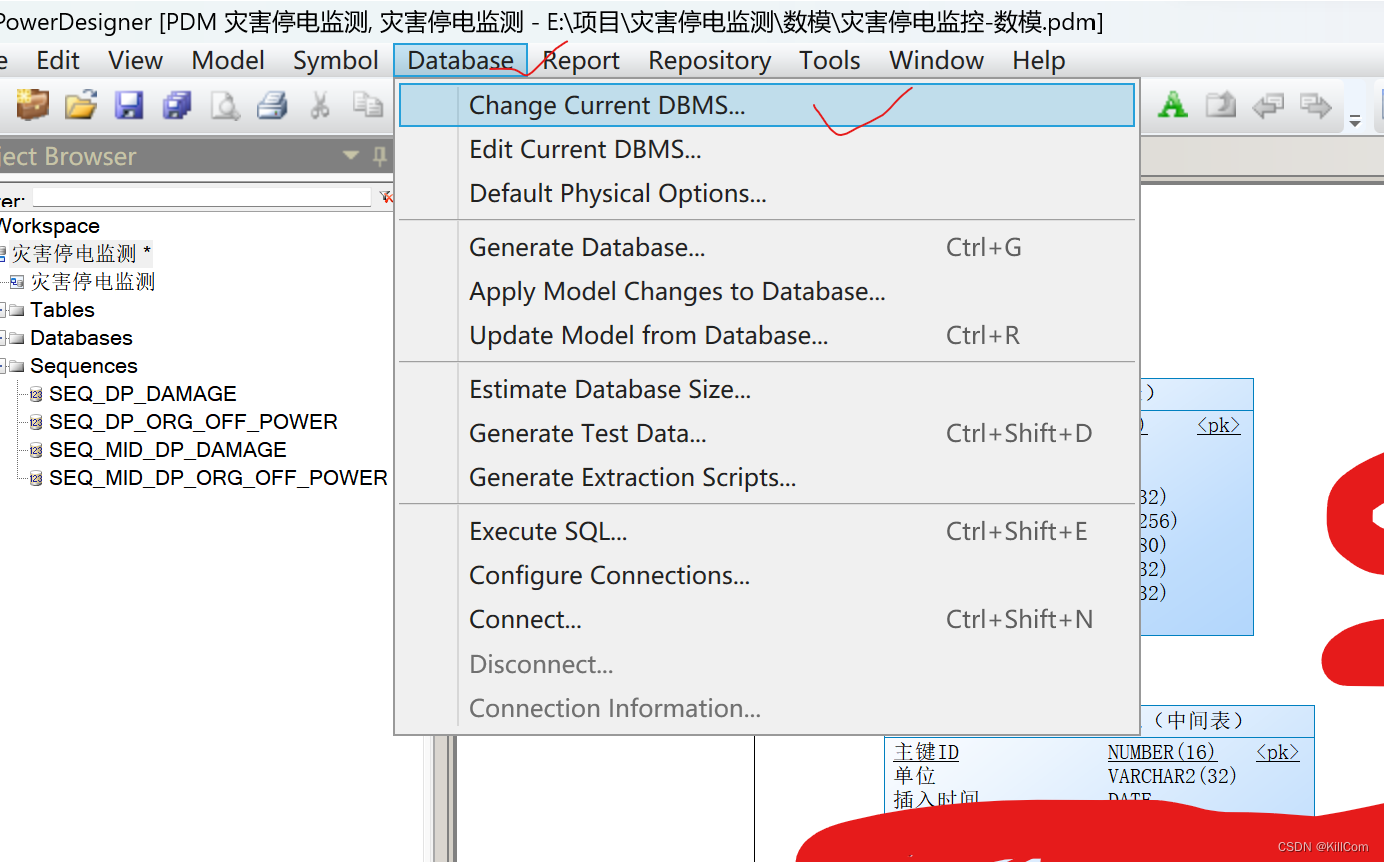The height and width of the screenshot is (862, 1384).
Task: Save the model using the floppy disk icon
Action: 129,105
